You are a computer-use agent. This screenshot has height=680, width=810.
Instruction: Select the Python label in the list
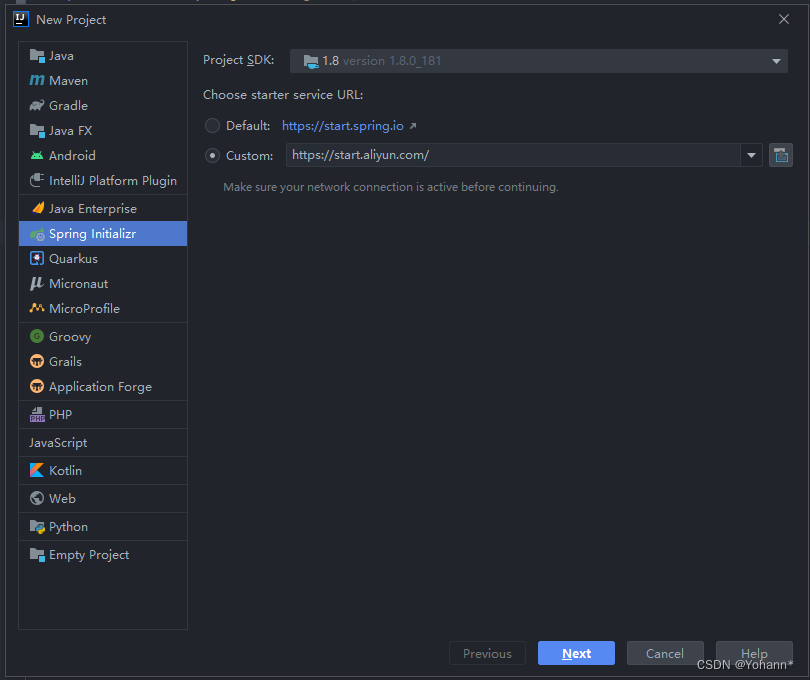[x=68, y=527]
